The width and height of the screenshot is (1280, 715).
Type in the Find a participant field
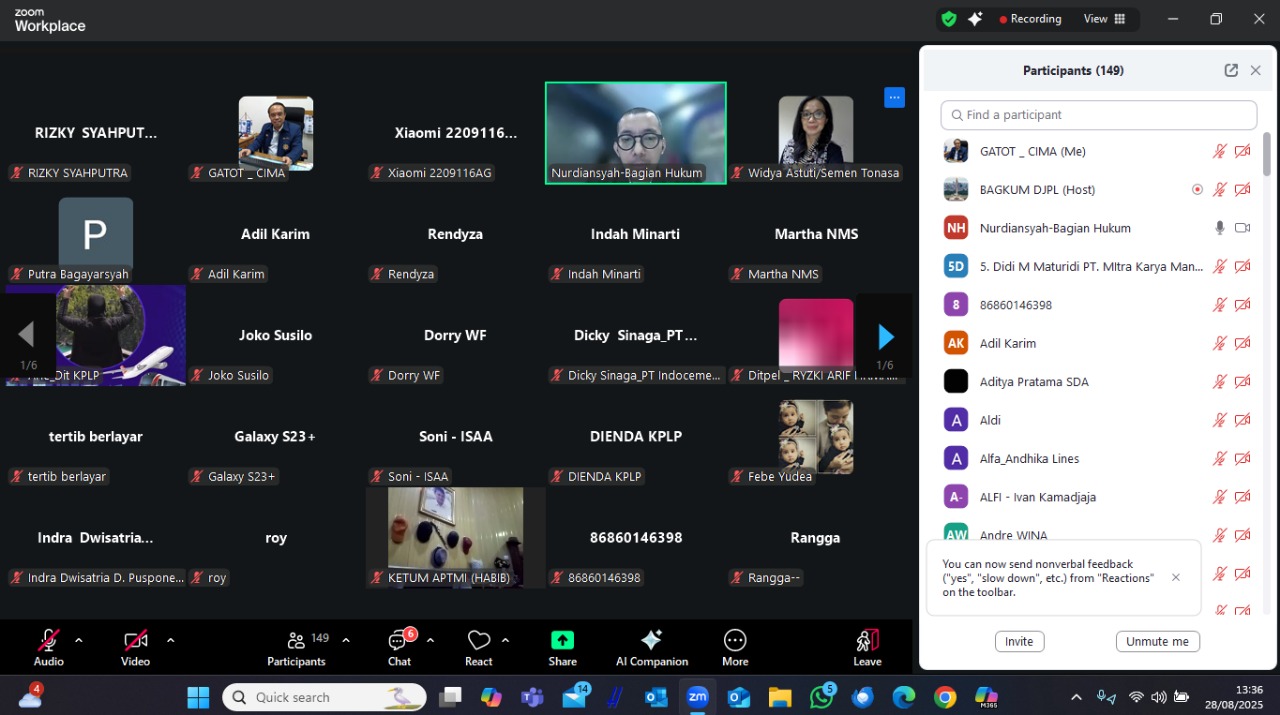click(1098, 115)
